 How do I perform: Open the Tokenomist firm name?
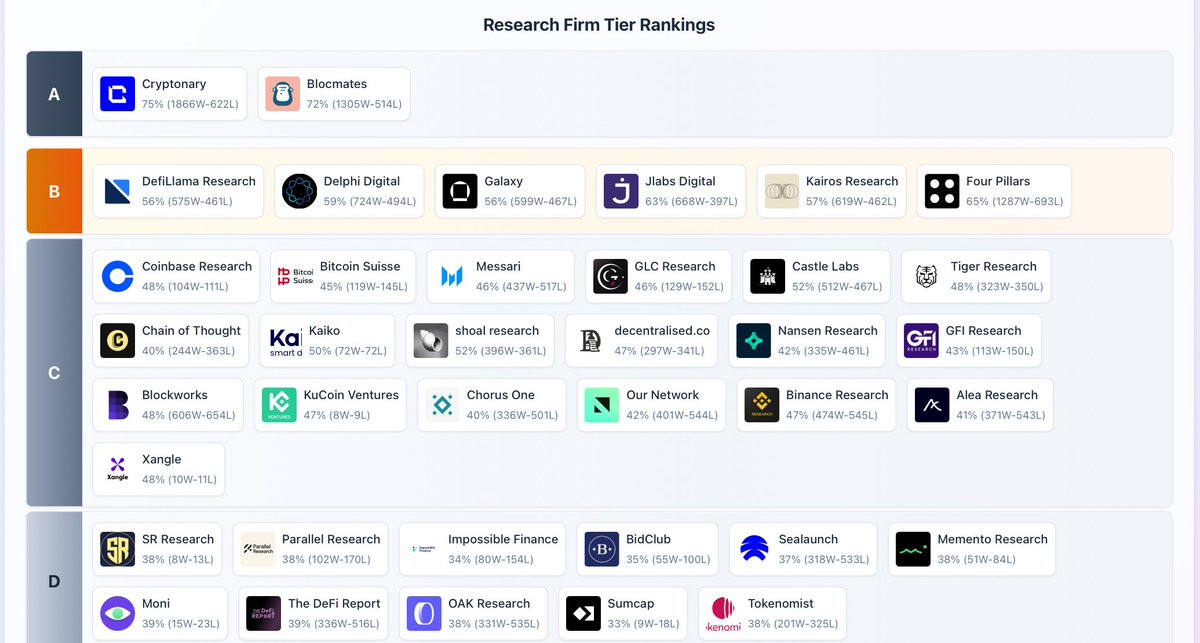point(781,603)
